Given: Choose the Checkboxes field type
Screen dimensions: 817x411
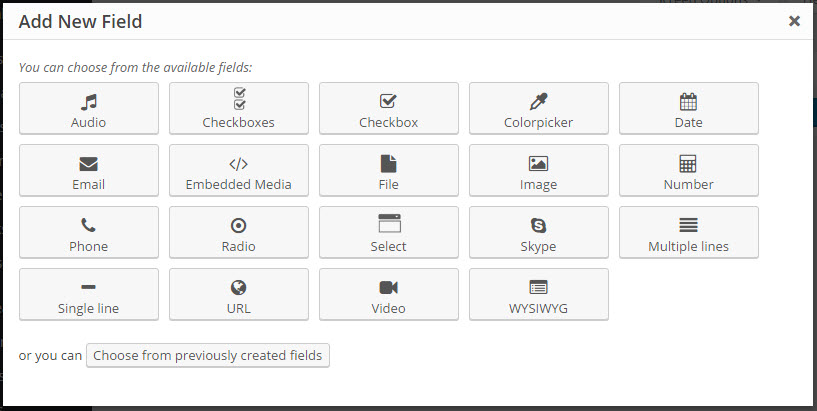Looking at the screenshot, I should 238,109.
